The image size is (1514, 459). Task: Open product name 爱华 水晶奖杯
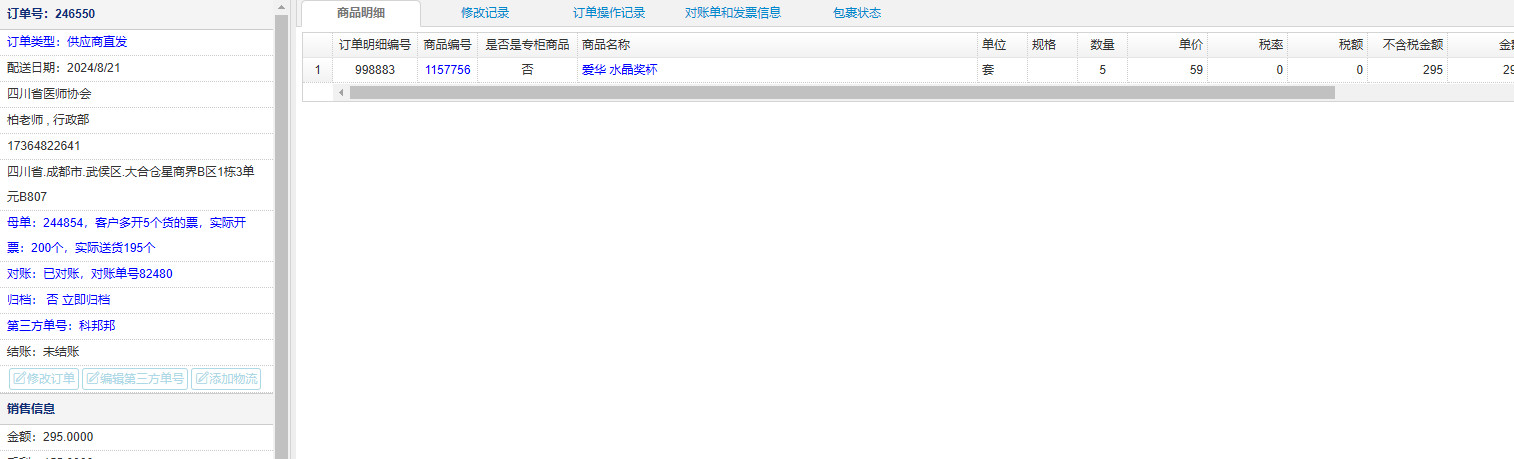tap(619, 70)
